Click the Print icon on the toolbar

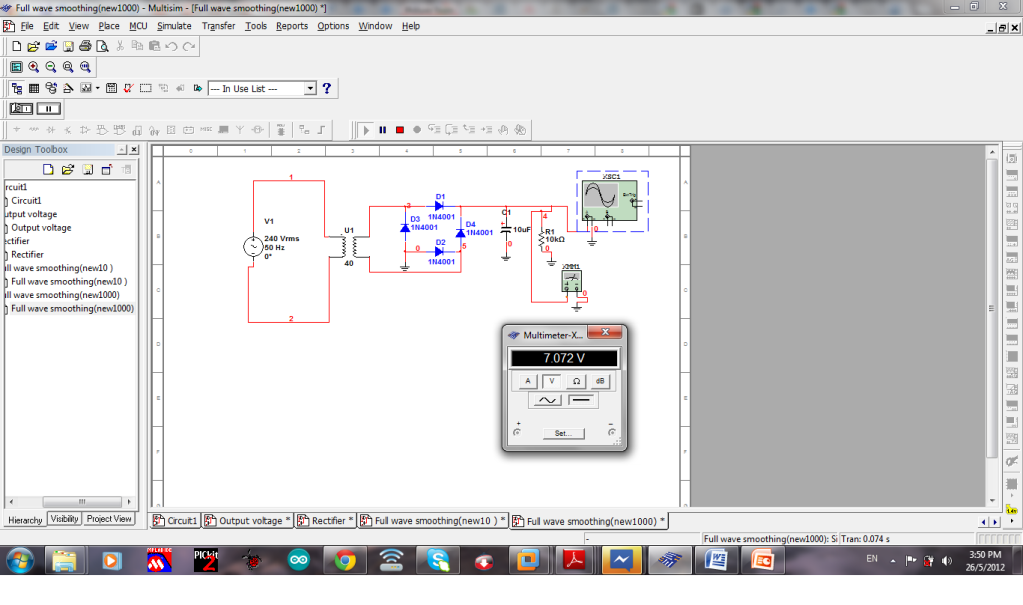point(85,48)
